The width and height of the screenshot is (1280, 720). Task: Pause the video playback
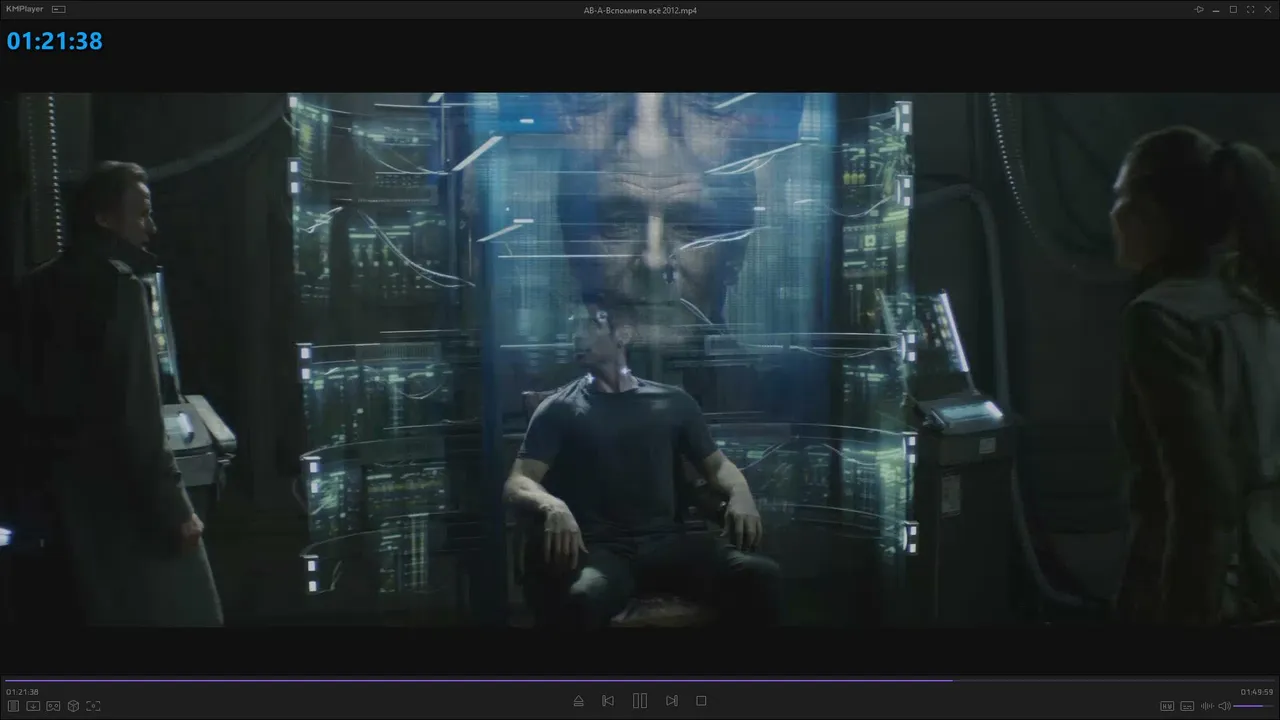point(640,701)
